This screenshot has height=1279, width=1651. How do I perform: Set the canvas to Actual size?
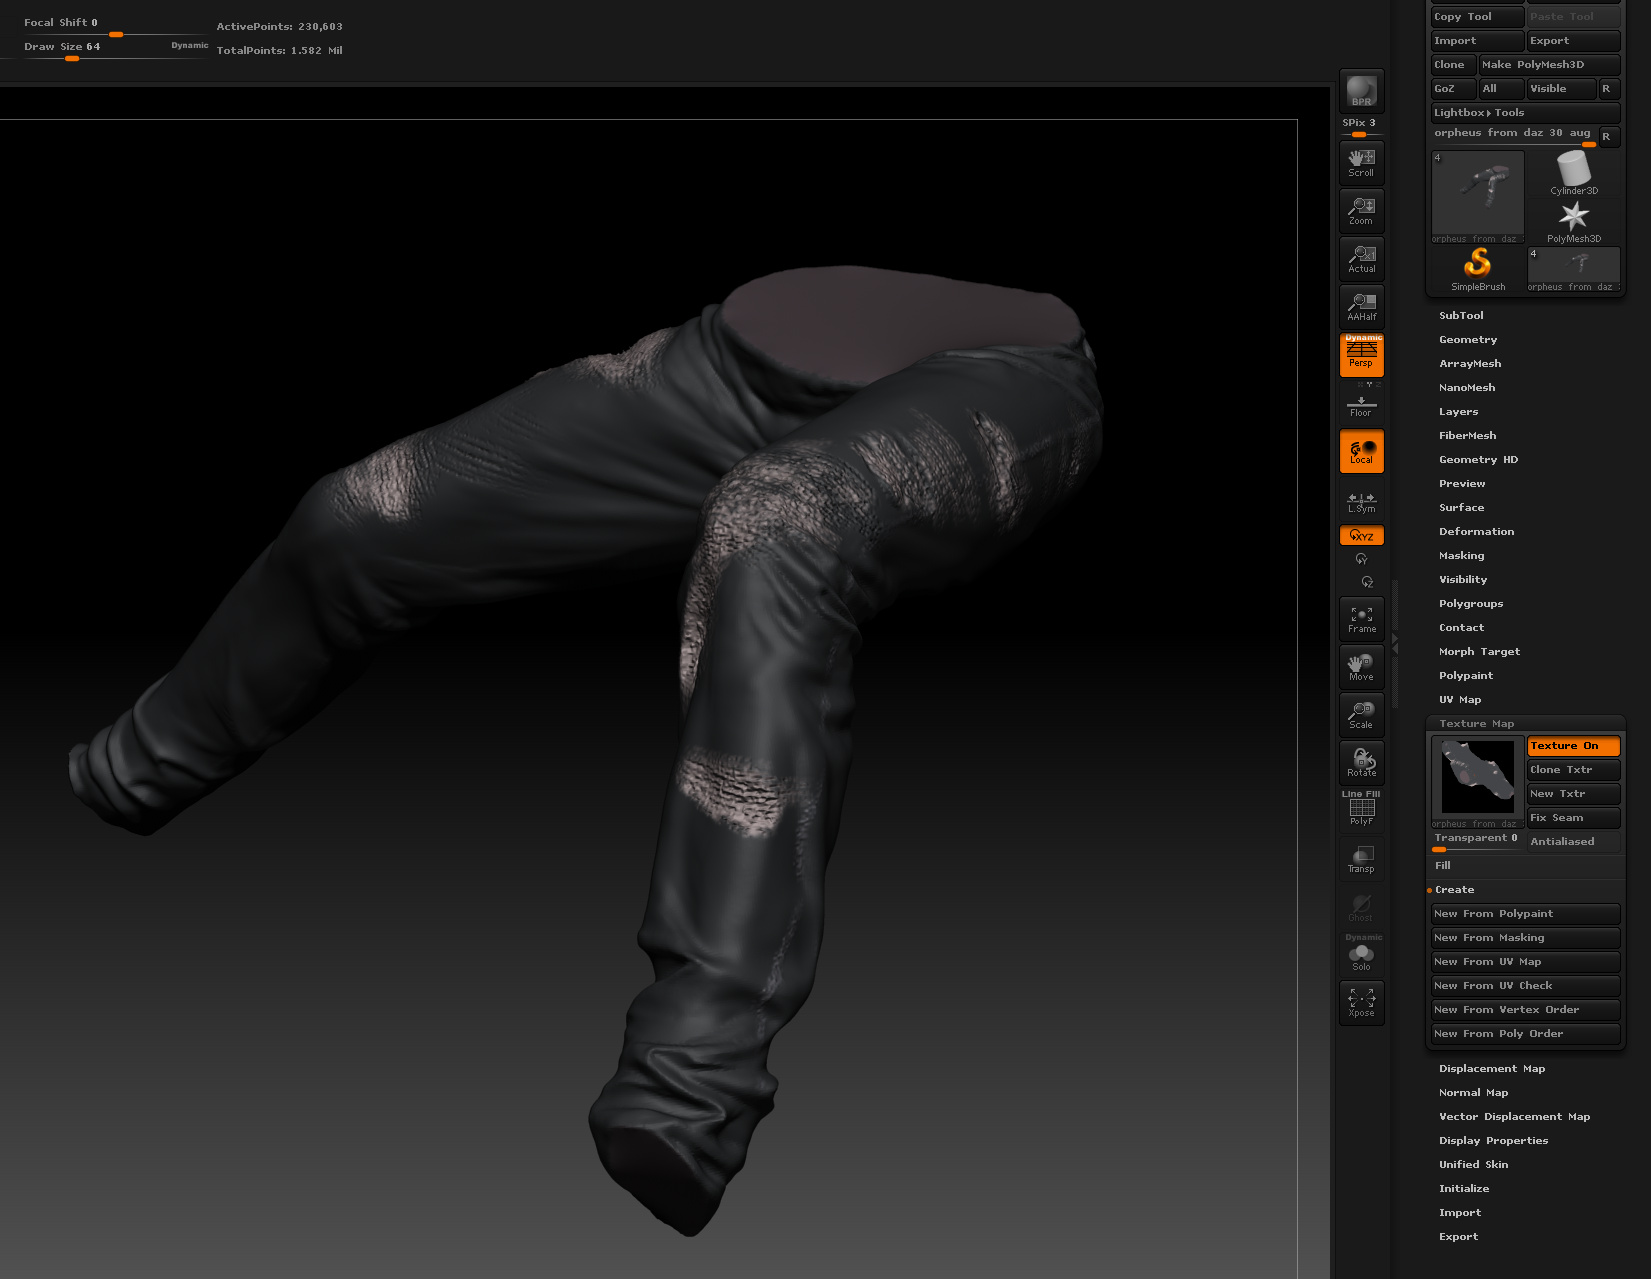pyautogui.click(x=1361, y=259)
